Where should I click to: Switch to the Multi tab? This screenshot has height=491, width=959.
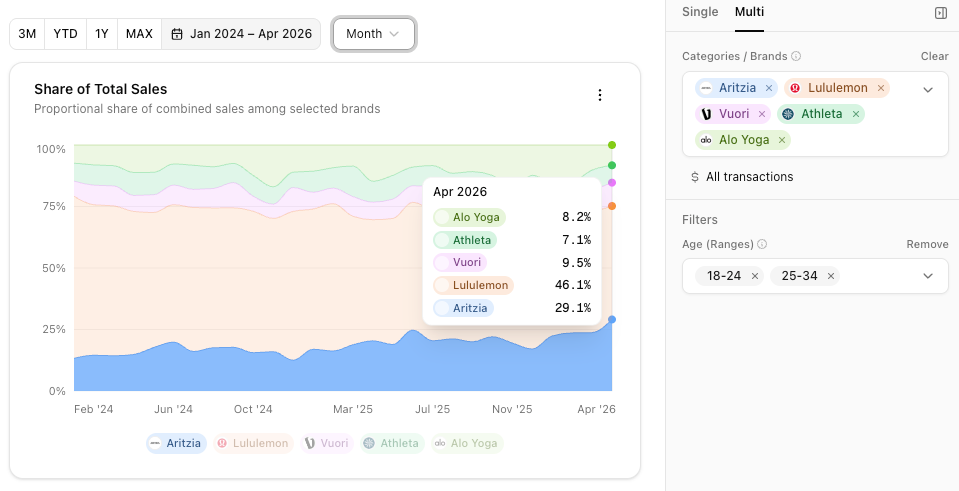[749, 12]
